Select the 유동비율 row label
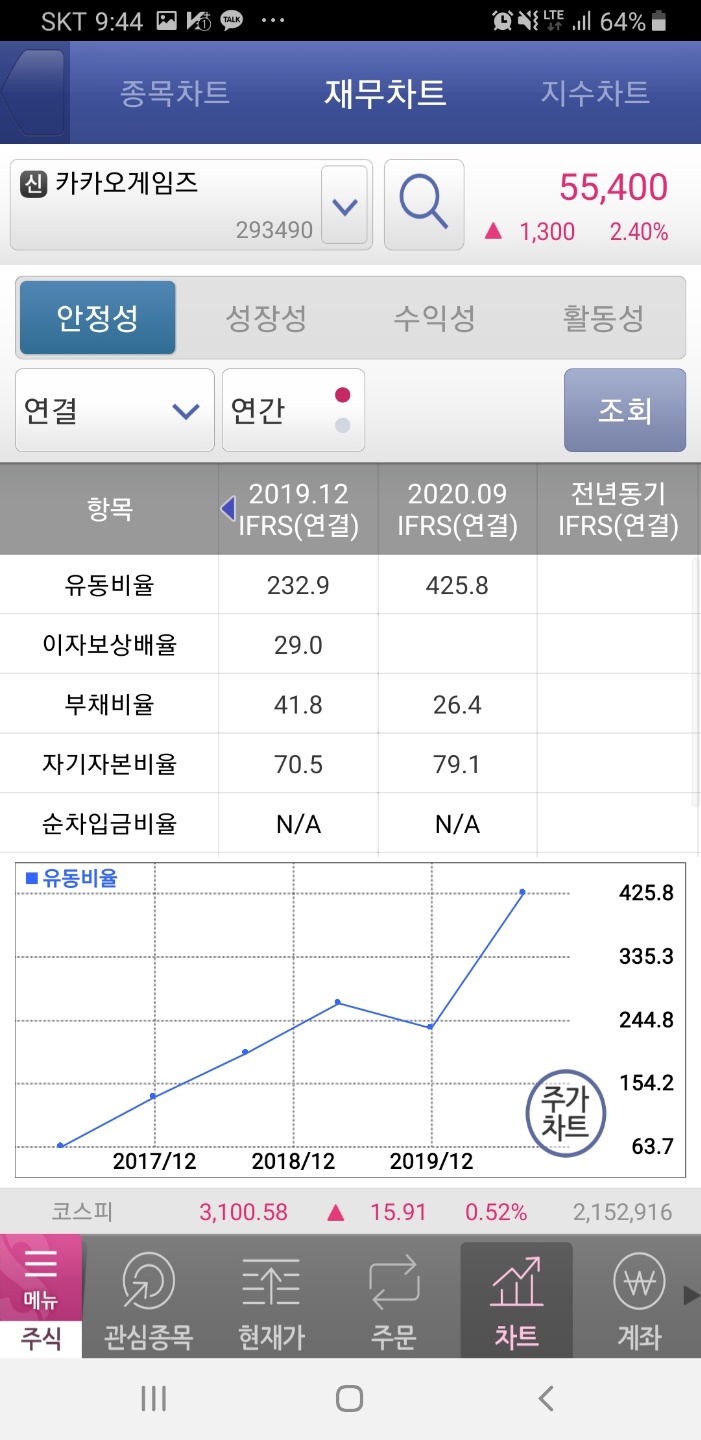Image resolution: width=701 pixels, height=1440 pixels. pyautogui.click(x=109, y=585)
